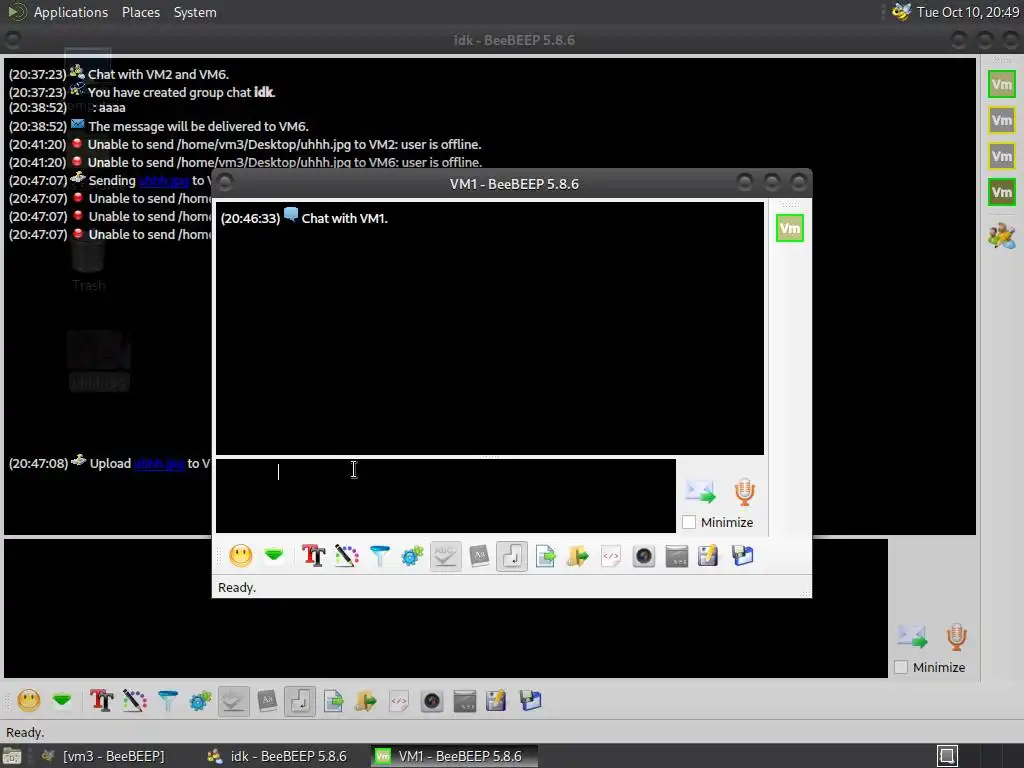Click camera screenshot icon in idk toolbar
Image resolution: width=1024 pixels, height=768 pixels.
click(432, 701)
